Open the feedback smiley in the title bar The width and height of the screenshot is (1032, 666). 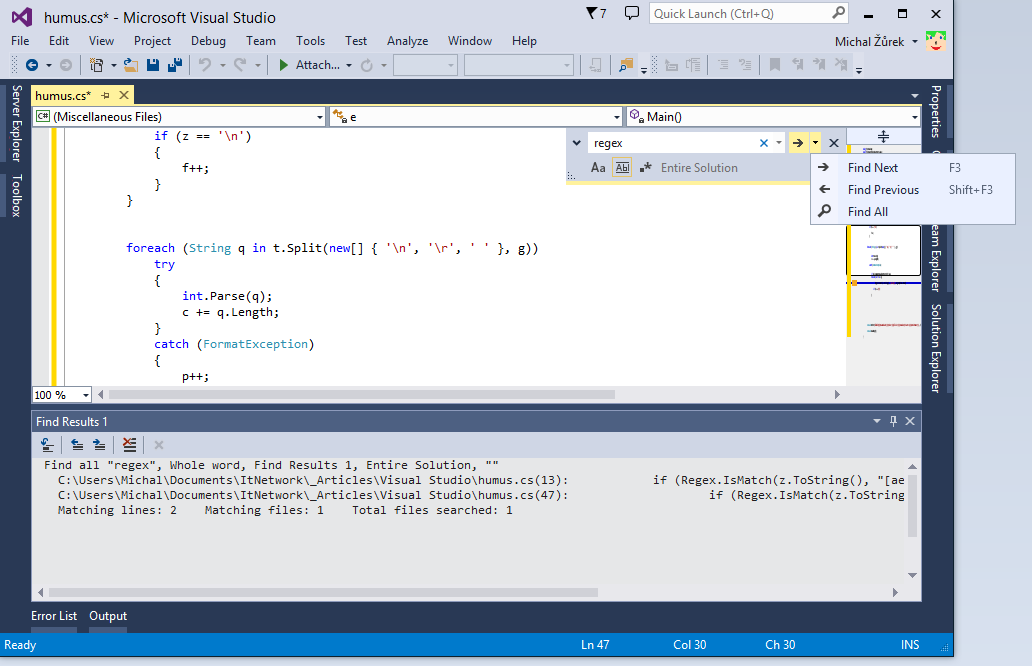click(x=935, y=40)
